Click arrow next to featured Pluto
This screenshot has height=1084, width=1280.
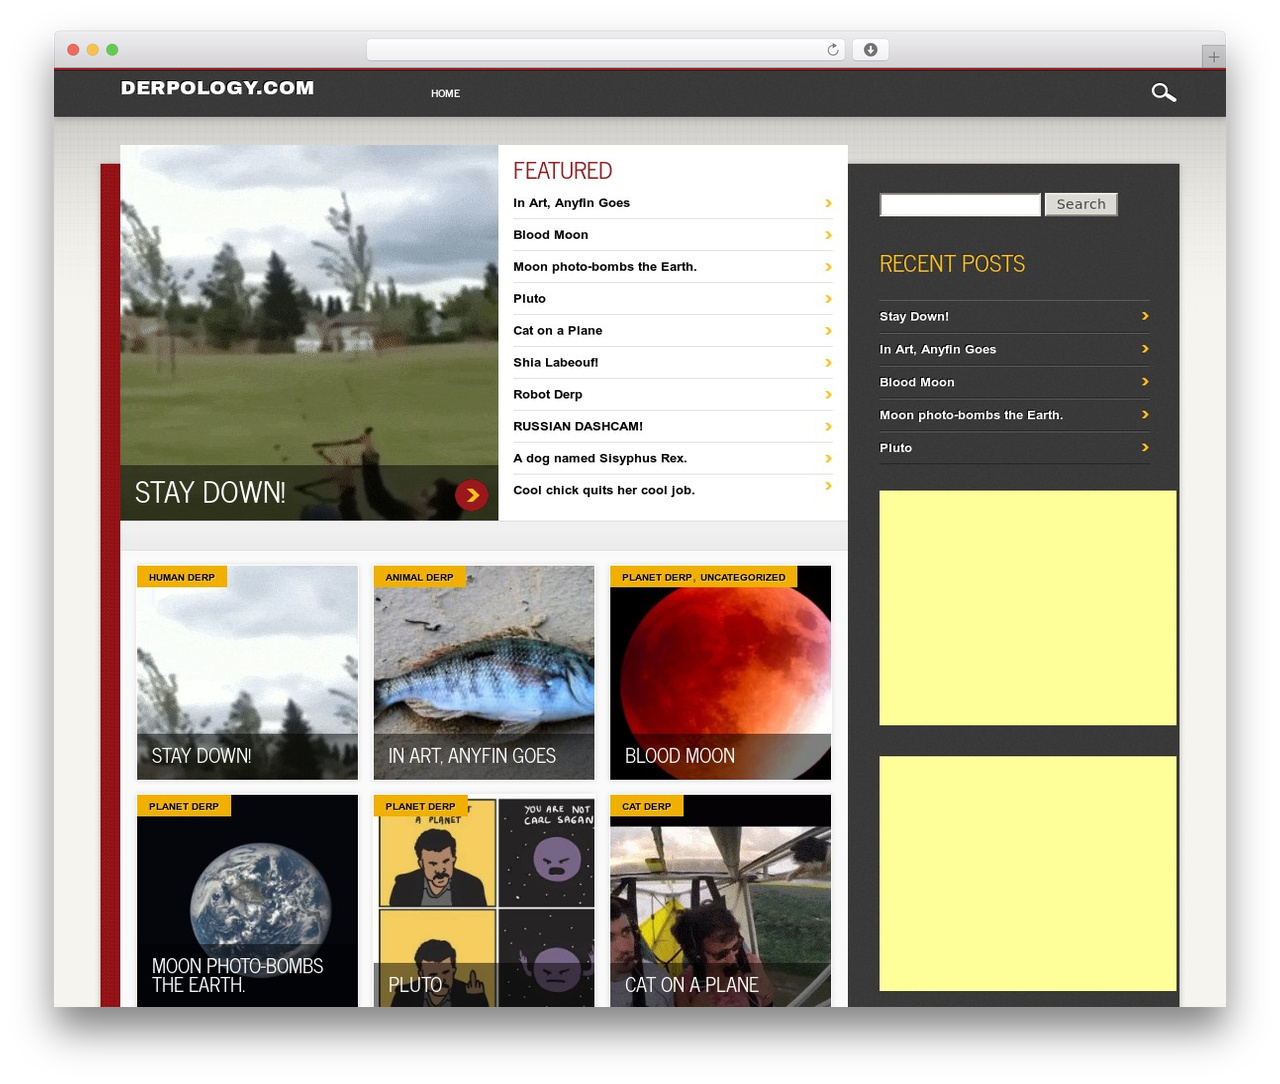click(x=828, y=299)
